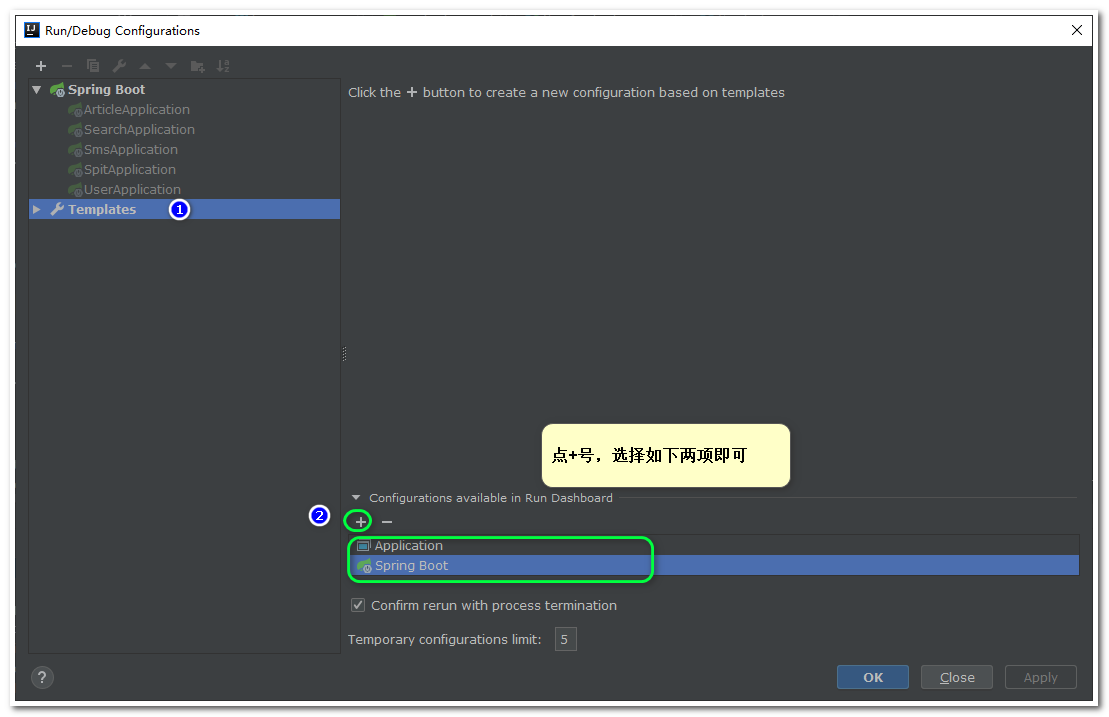Click the Application type icon in dashboard list
1109x717 pixels.
pos(364,546)
